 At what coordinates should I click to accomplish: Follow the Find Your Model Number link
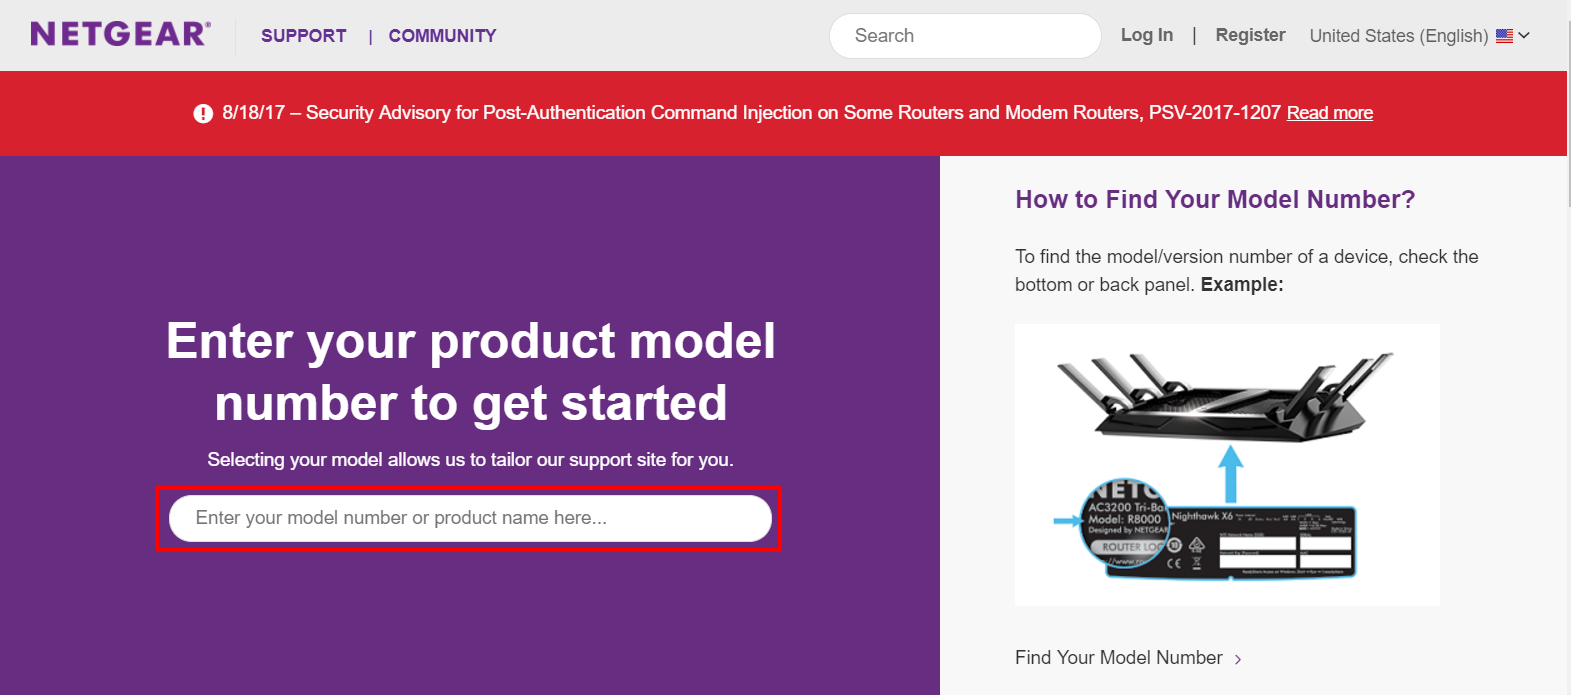[1118, 658]
